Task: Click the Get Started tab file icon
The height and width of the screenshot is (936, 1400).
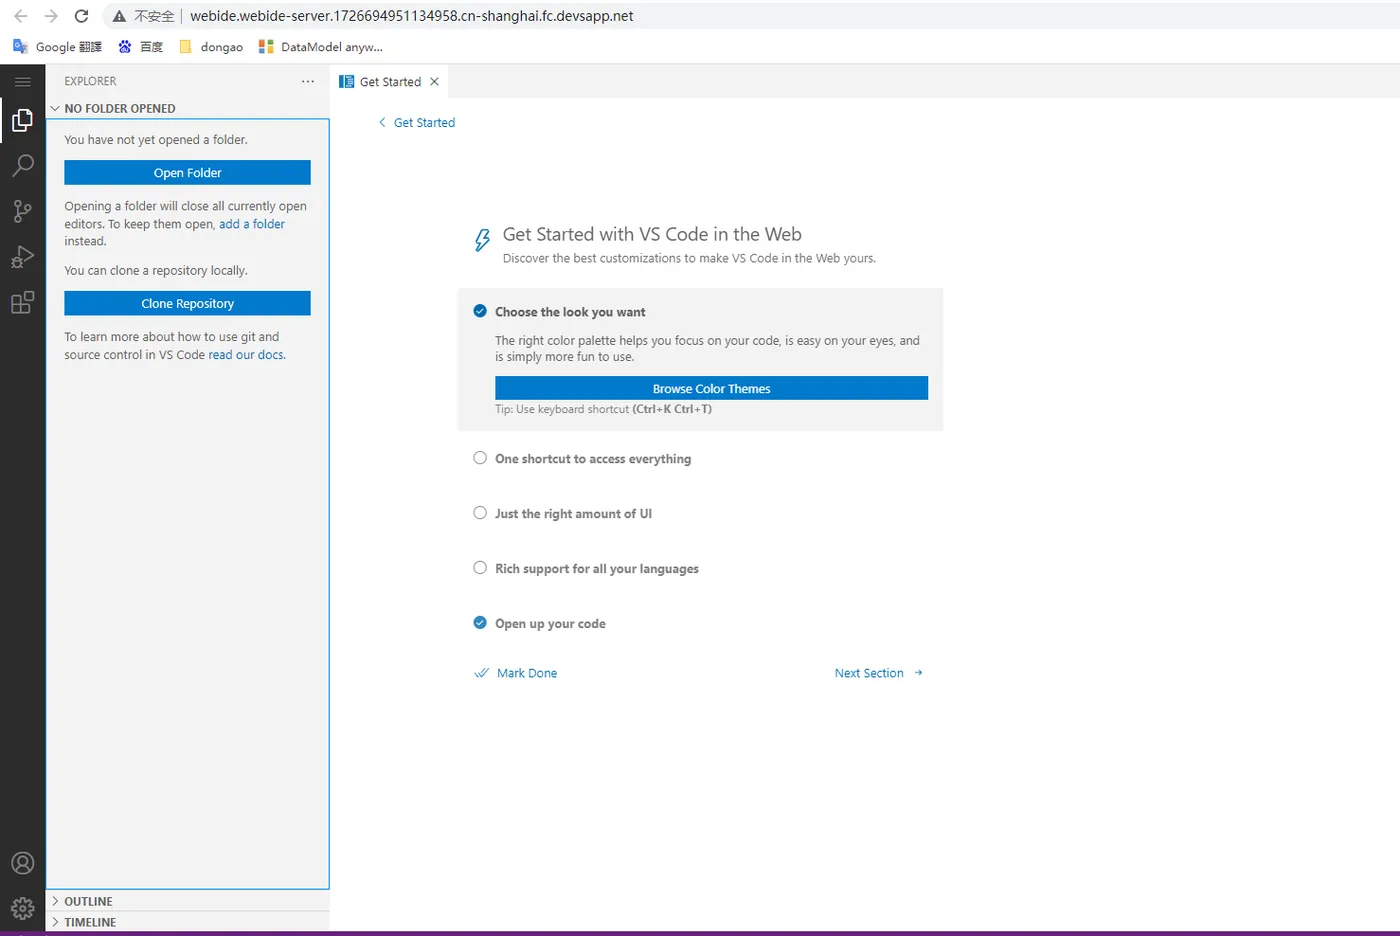Action: 347,82
